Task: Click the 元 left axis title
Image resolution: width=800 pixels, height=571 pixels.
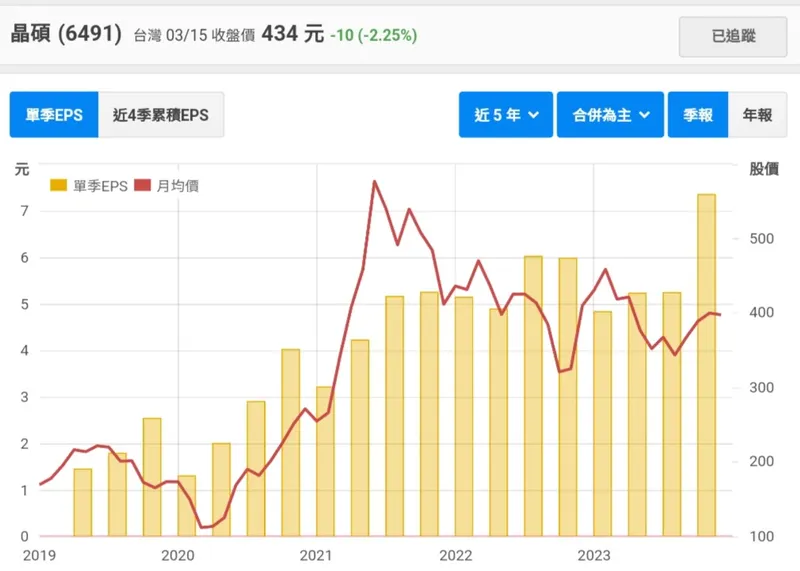Action: point(22,169)
